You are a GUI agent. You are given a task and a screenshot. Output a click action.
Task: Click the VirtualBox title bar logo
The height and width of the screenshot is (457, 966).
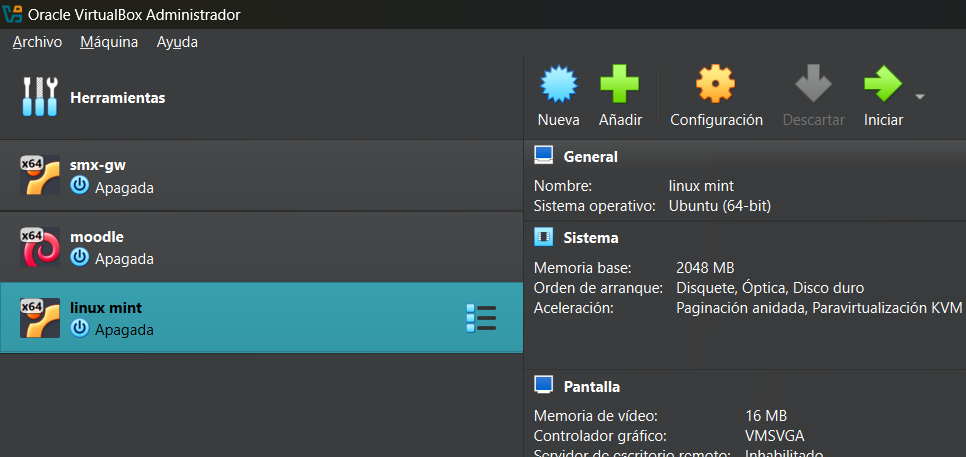(12, 14)
